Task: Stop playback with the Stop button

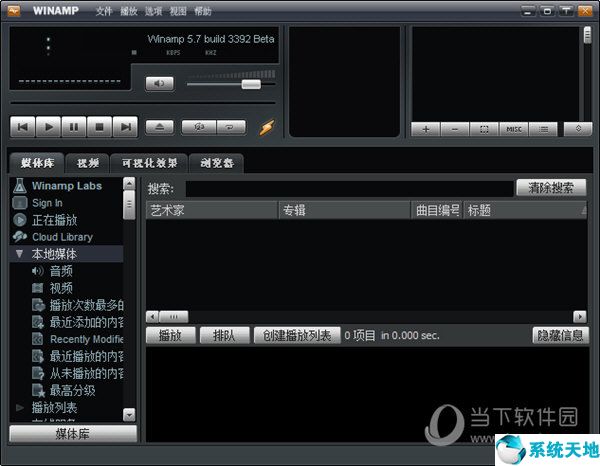Action: [99, 127]
